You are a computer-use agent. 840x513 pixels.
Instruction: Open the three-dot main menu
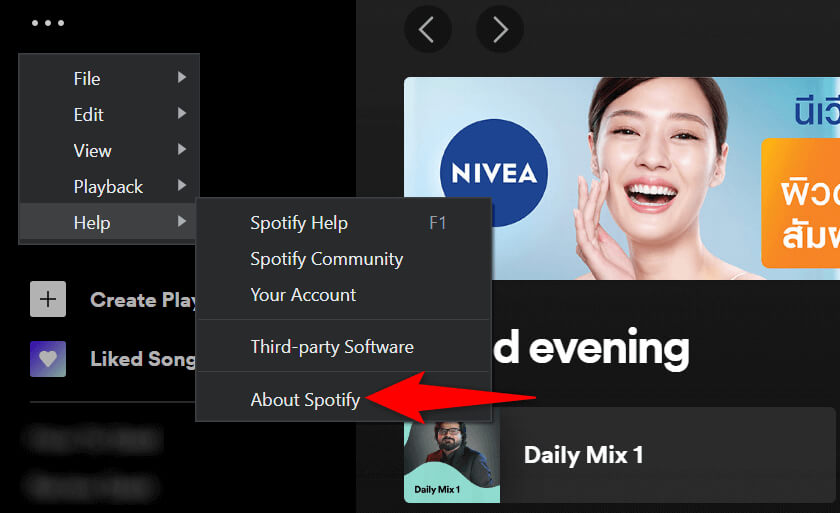pyautogui.click(x=48, y=23)
